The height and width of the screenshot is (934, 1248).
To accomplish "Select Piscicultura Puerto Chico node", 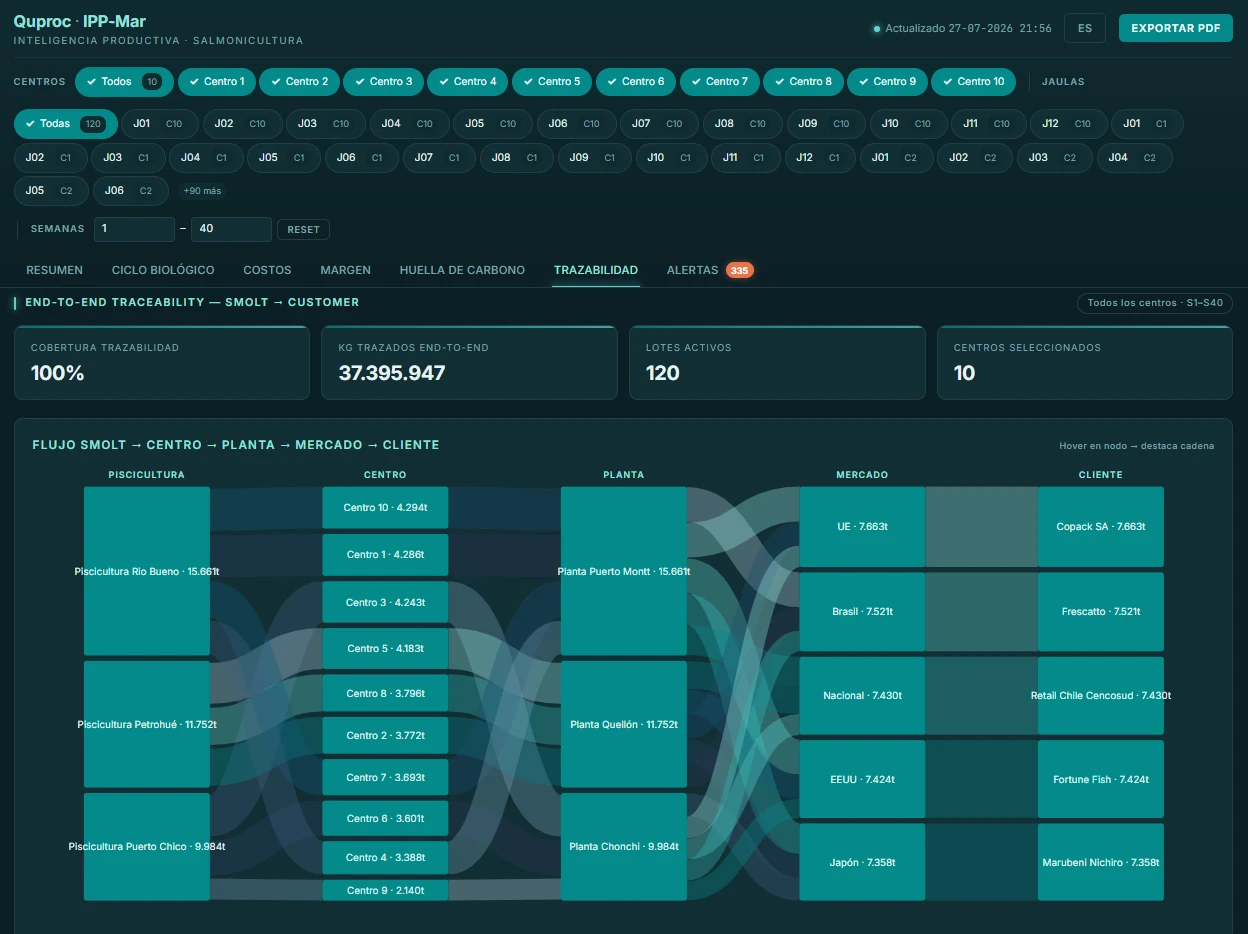I will tap(147, 847).
